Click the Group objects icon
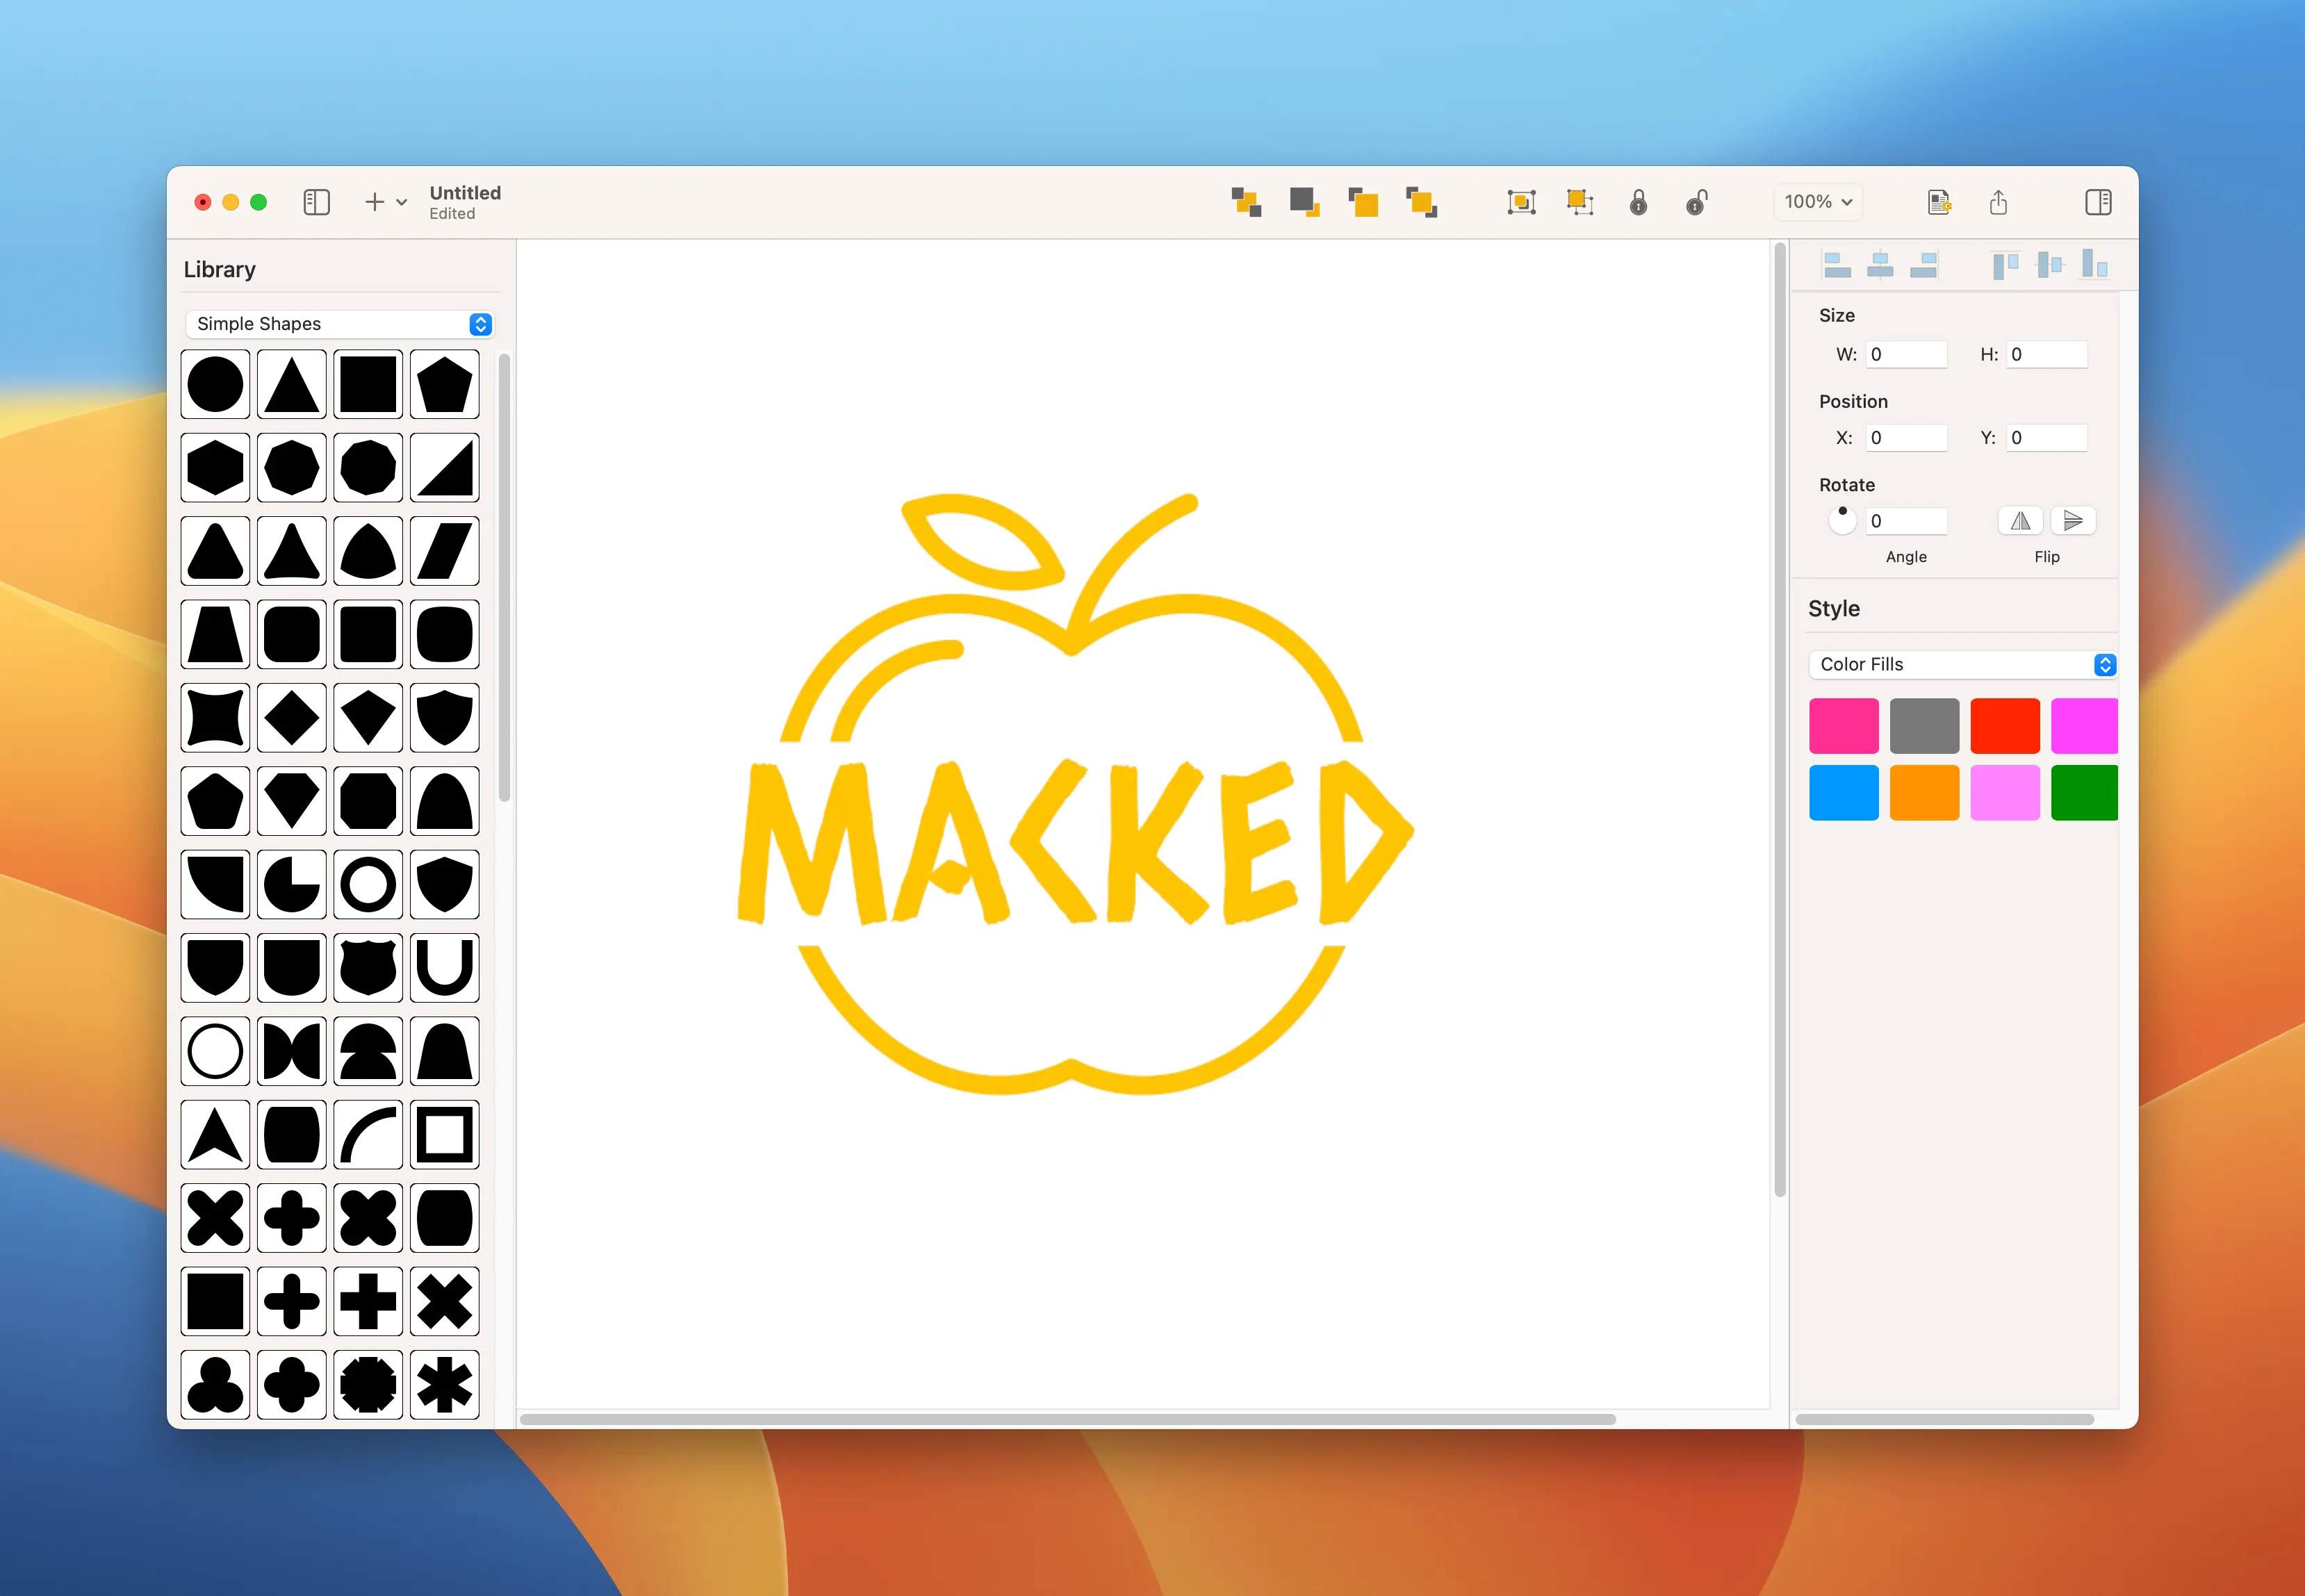Screen dimensions: 2305x1596 tap(1521, 202)
